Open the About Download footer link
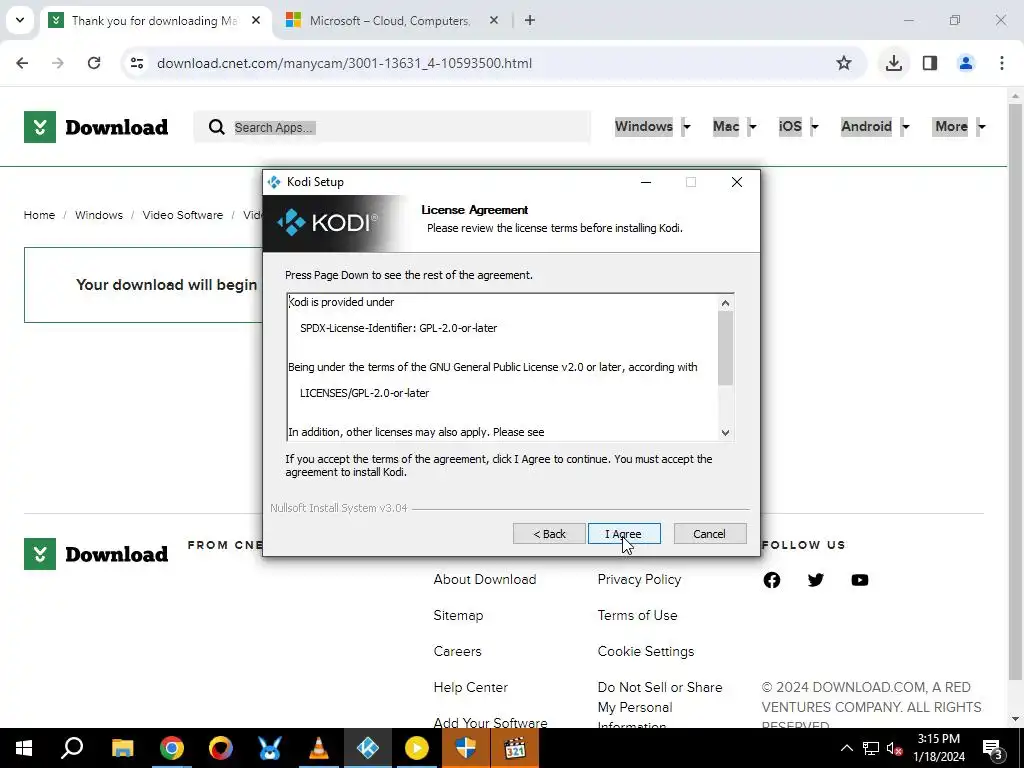 point(485,579)
